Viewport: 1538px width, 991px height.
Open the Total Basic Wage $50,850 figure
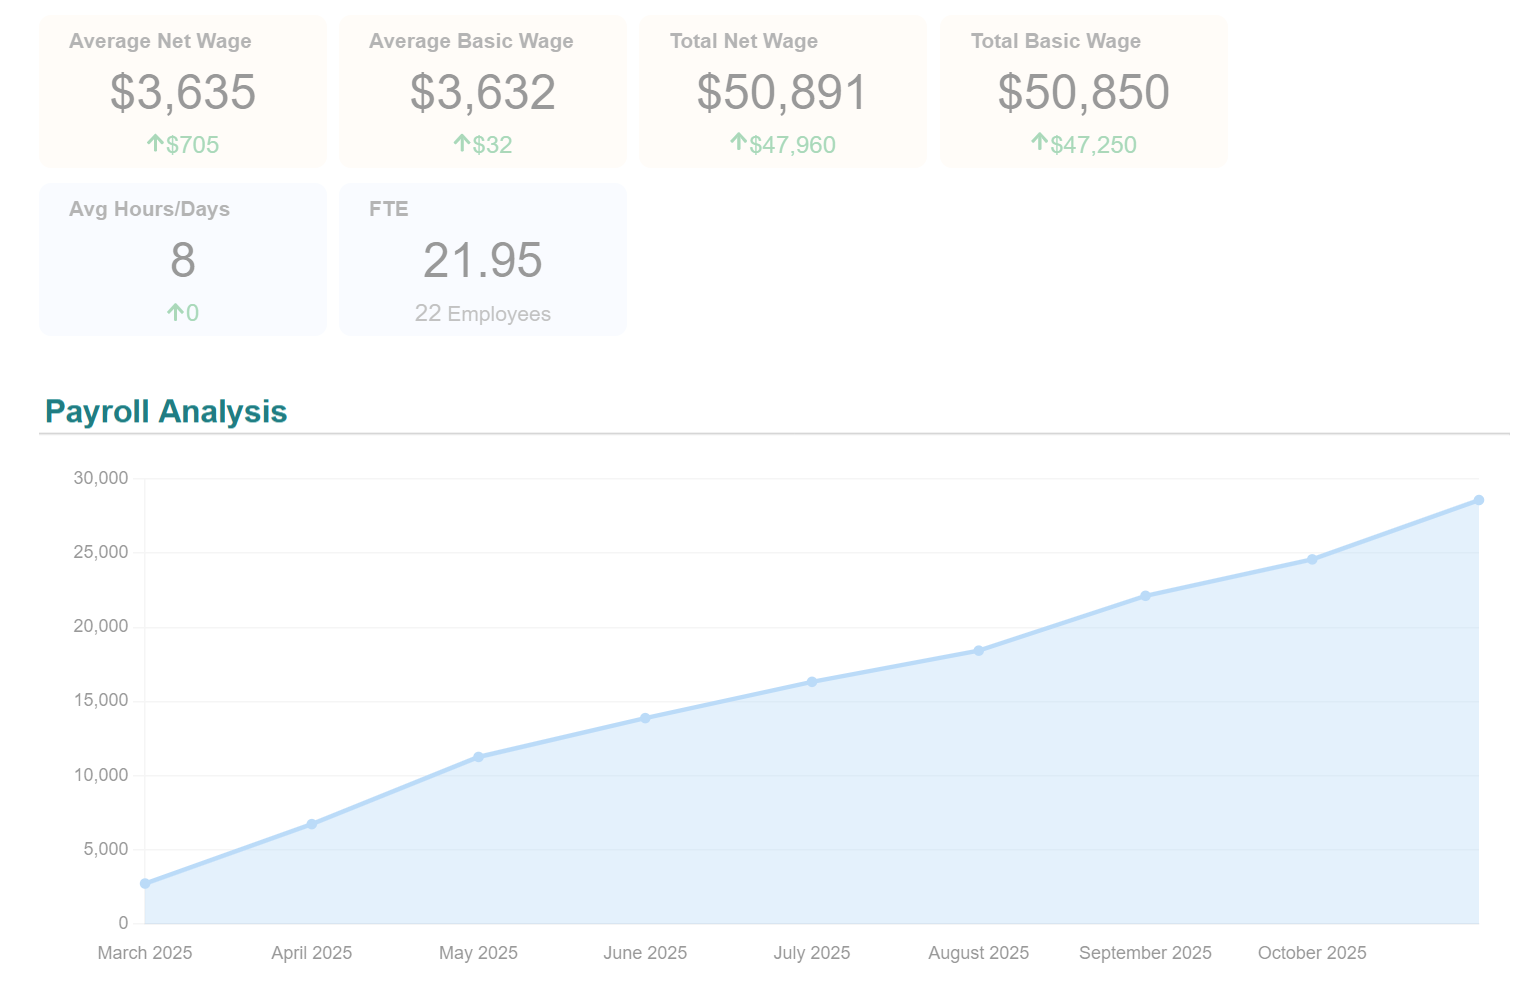click(x=1083, y=92)
